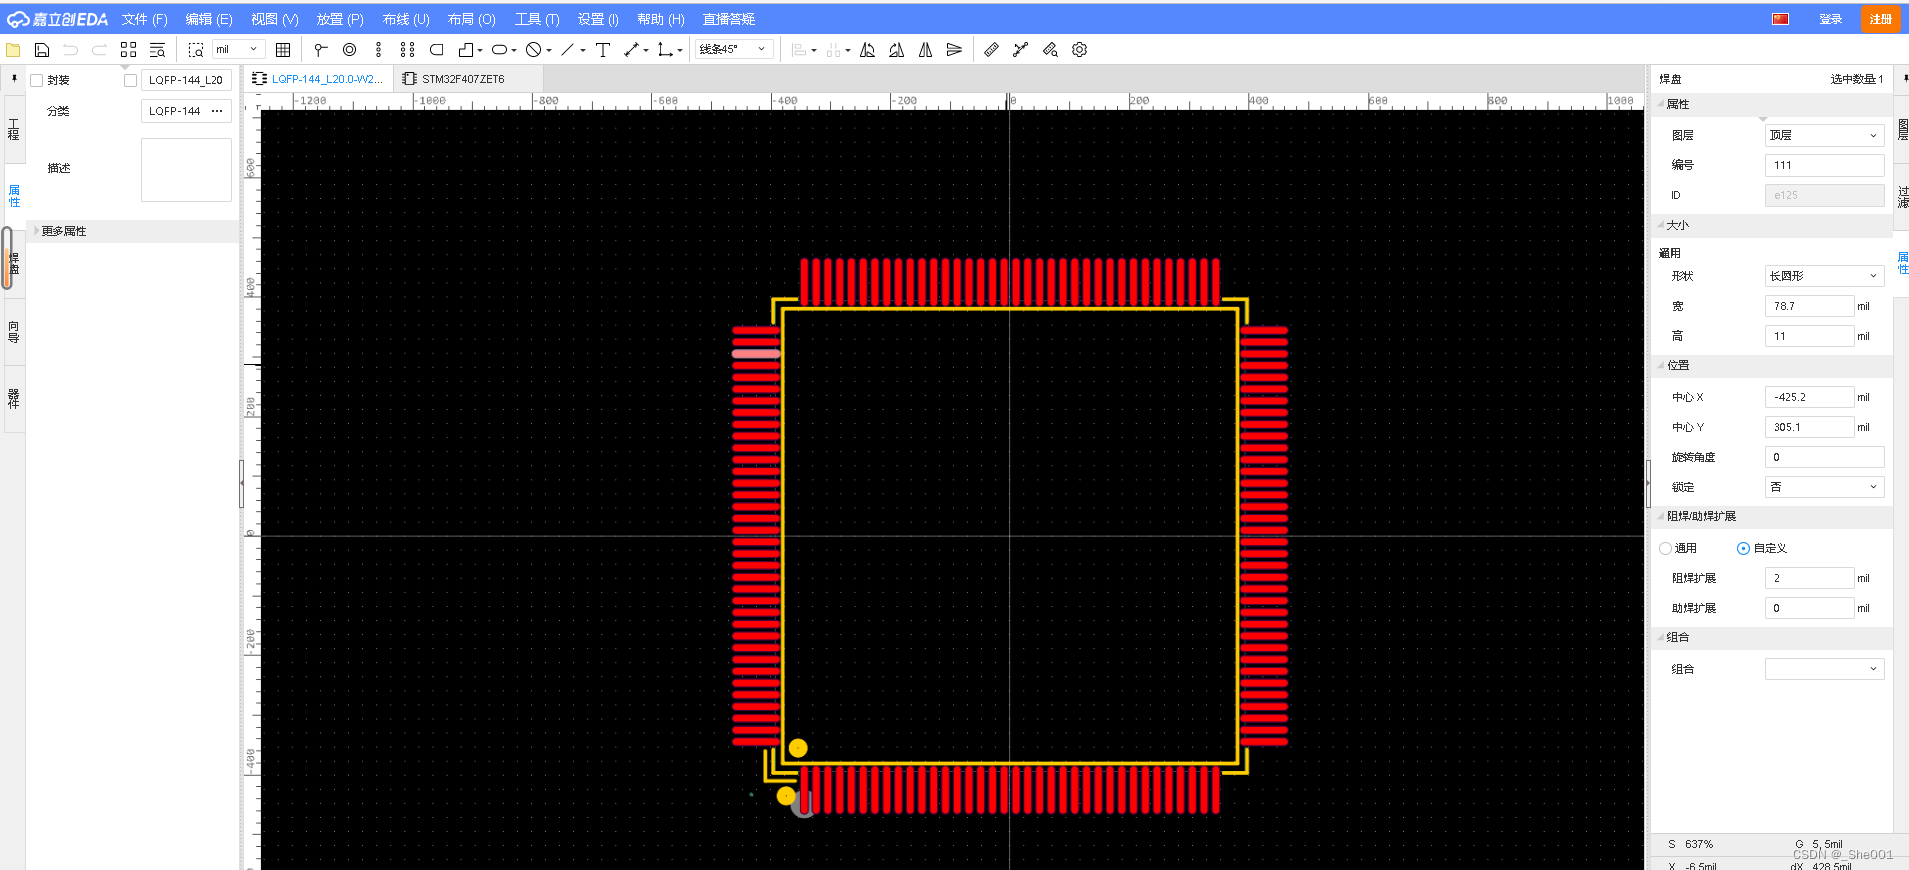Click the save file icon

pyautogui.click(x=42, y=50)
